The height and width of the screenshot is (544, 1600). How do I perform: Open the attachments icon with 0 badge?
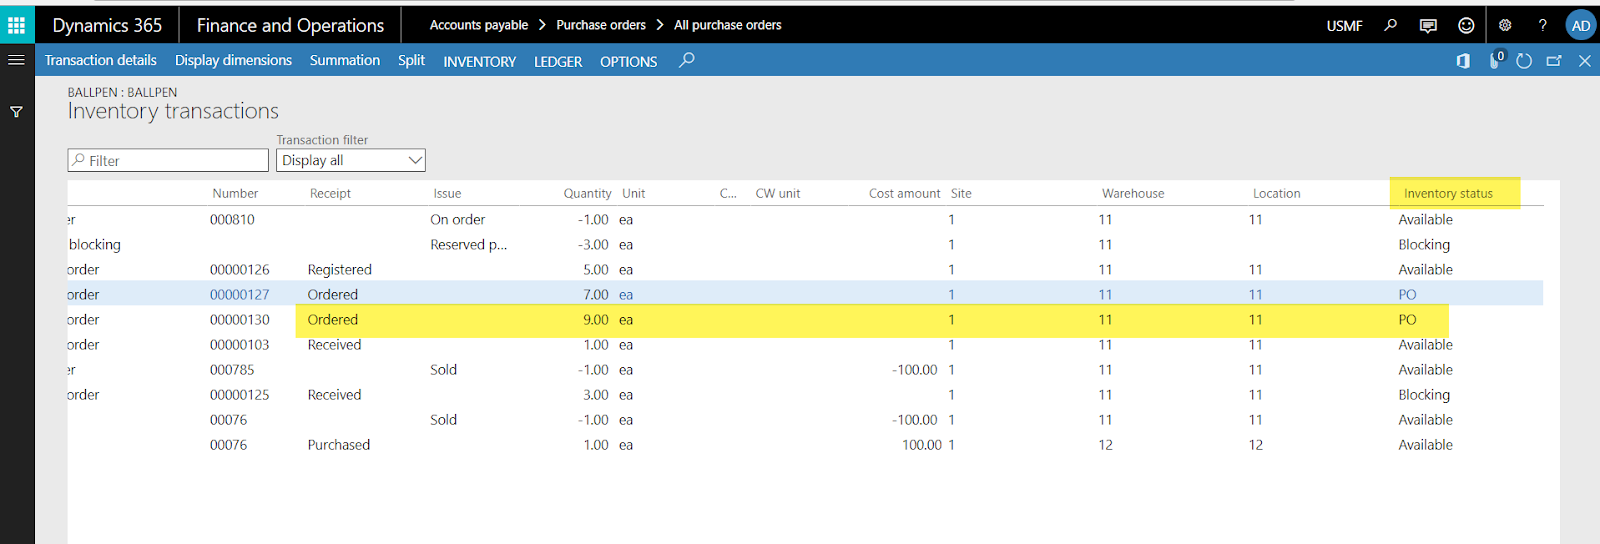pos(1496,60)
